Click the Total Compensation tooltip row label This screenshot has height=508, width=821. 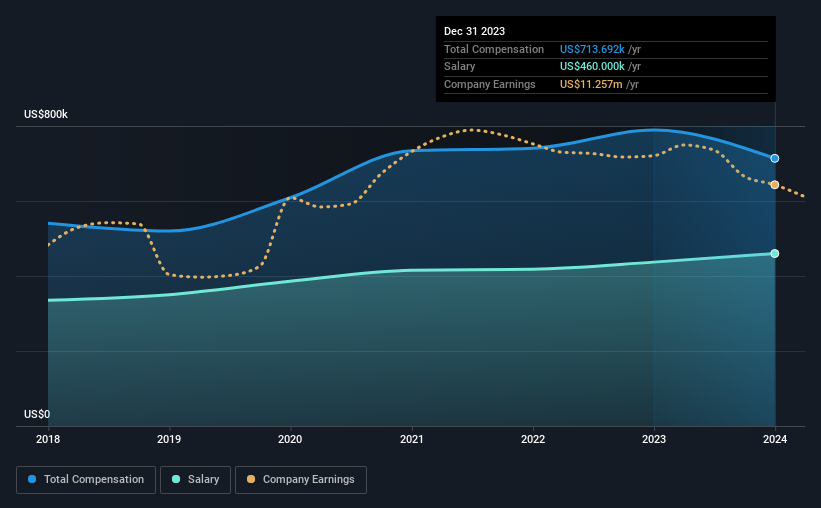pyautogui.click(x=494, y=49)
